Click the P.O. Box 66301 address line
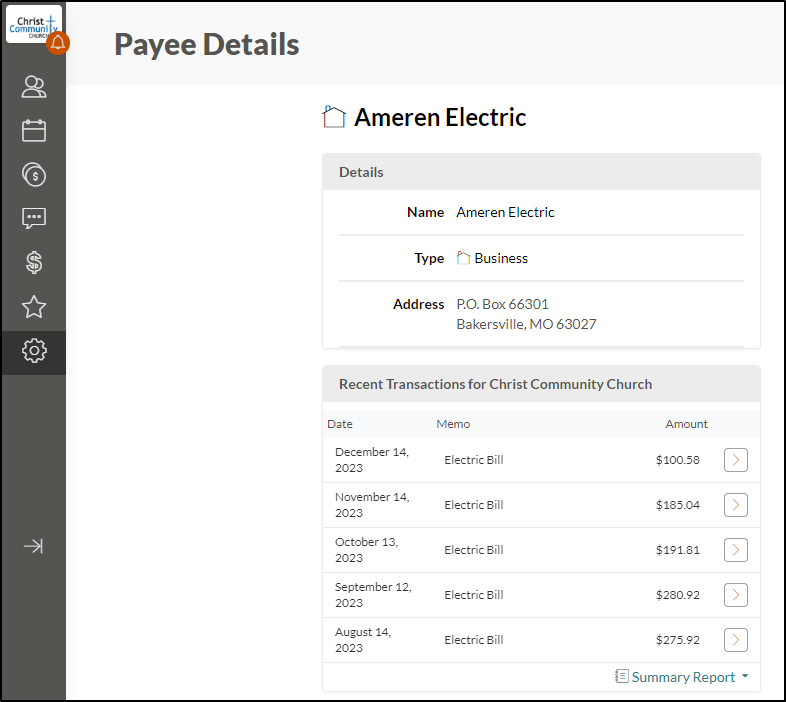 [502, 304]
